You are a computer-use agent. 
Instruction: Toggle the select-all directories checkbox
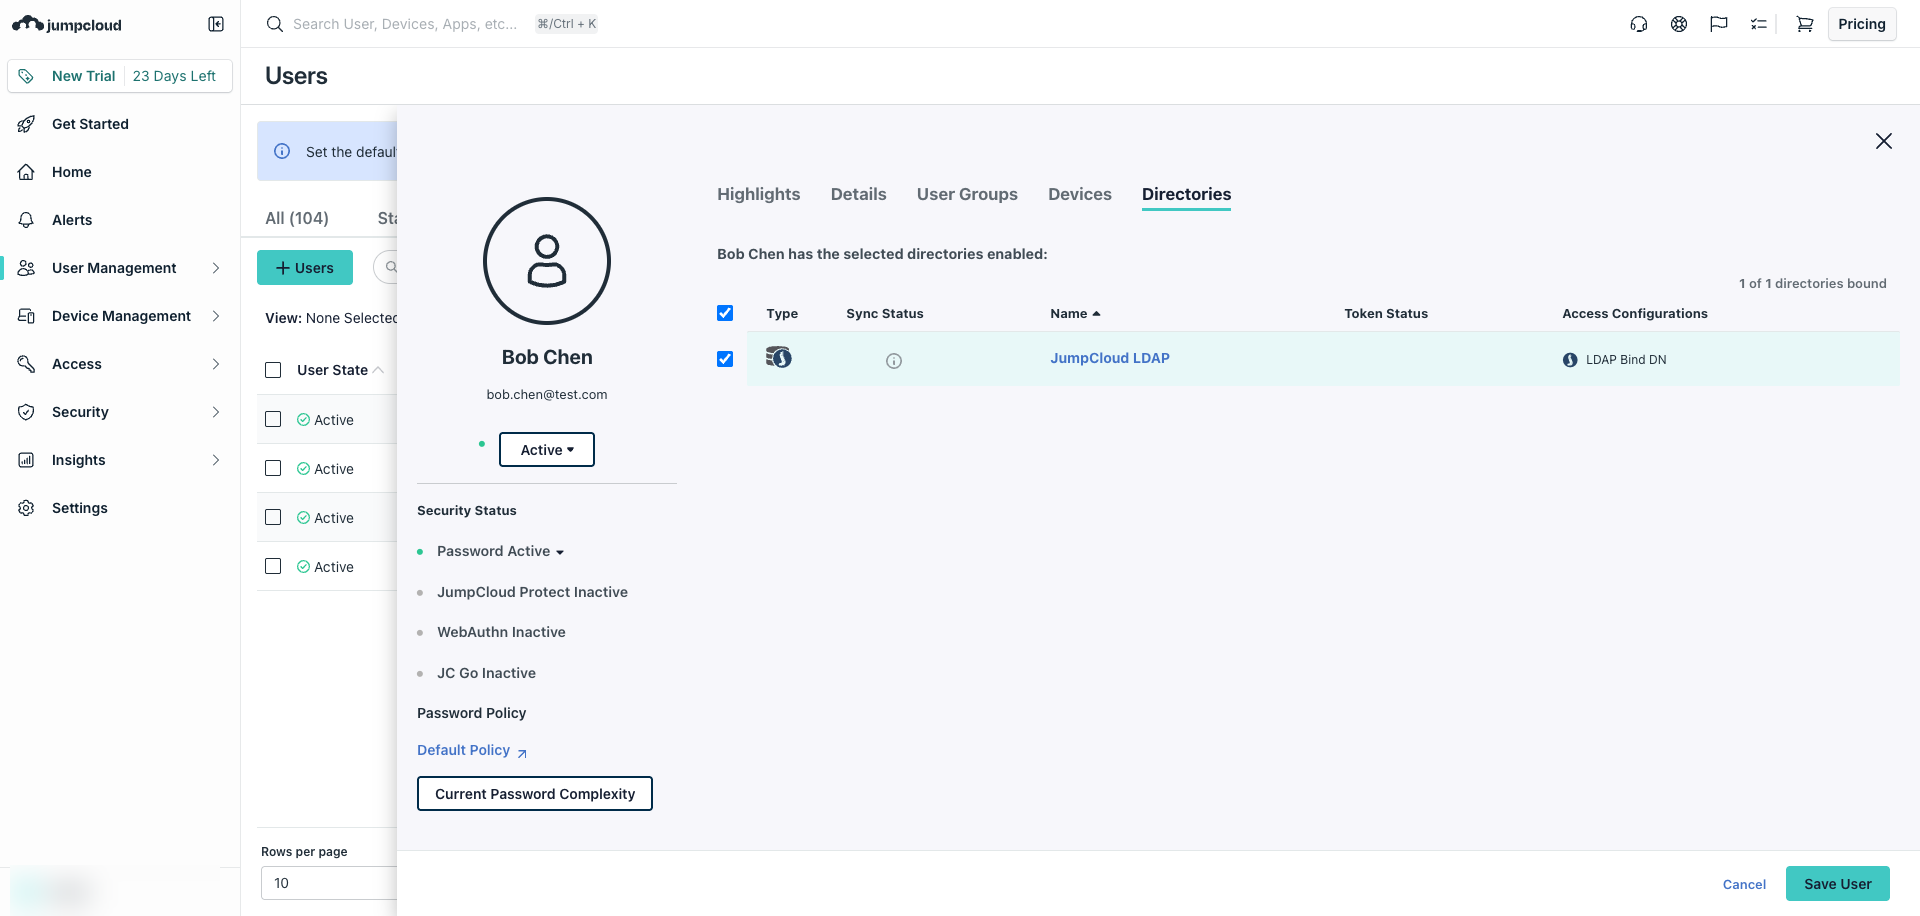(x=725, y=313)
